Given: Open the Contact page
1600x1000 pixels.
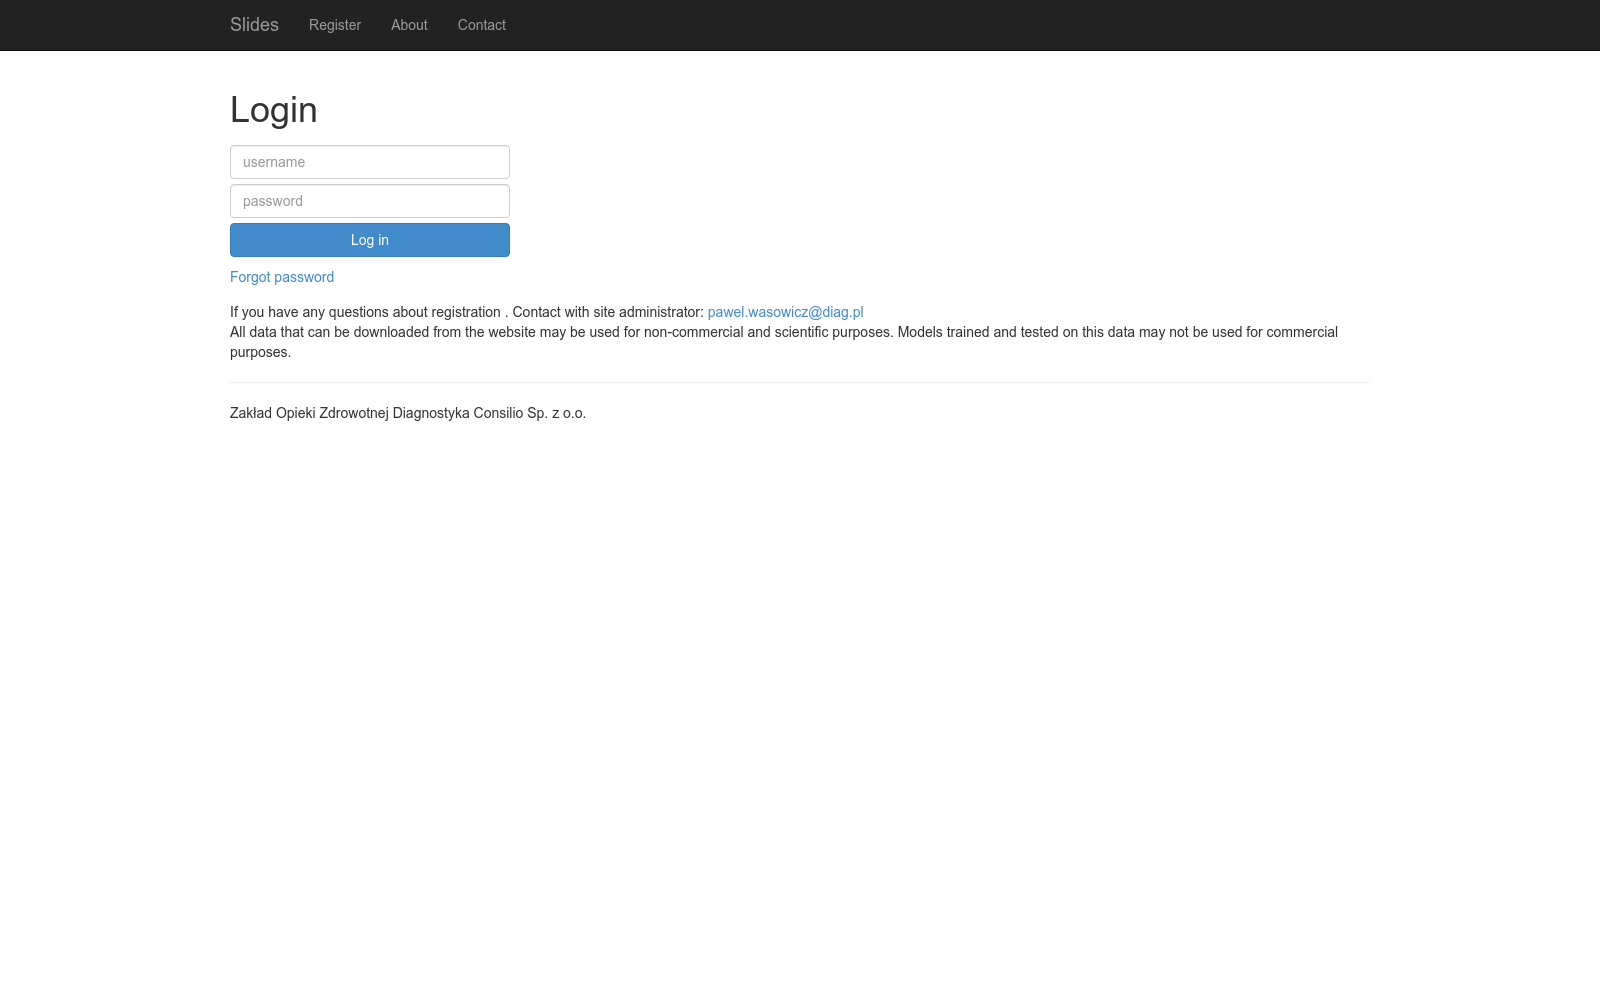Looking at the screenshot, I should coord(482,25).
